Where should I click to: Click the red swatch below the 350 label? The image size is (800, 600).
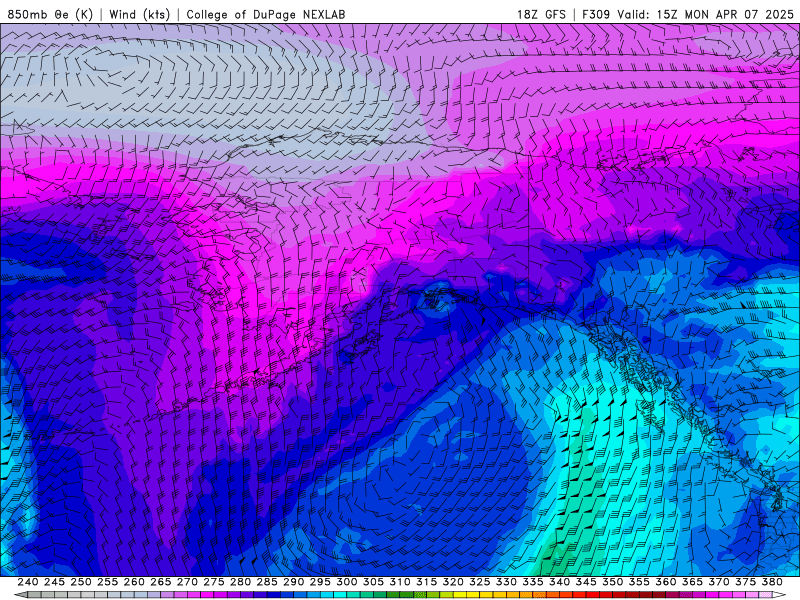point(606,595)
